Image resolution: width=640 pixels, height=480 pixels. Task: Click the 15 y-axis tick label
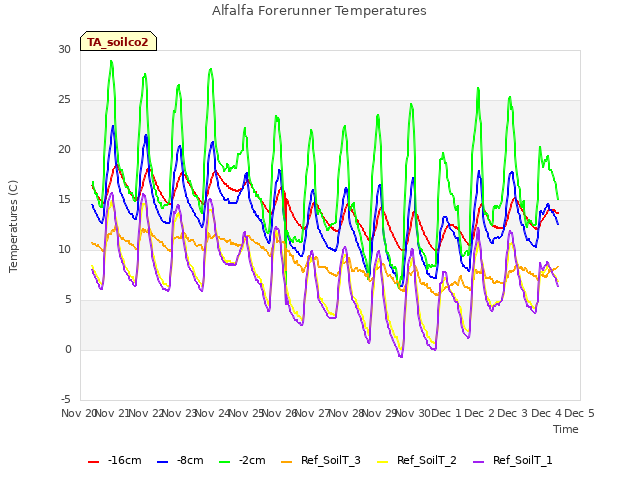coord(64,200)
